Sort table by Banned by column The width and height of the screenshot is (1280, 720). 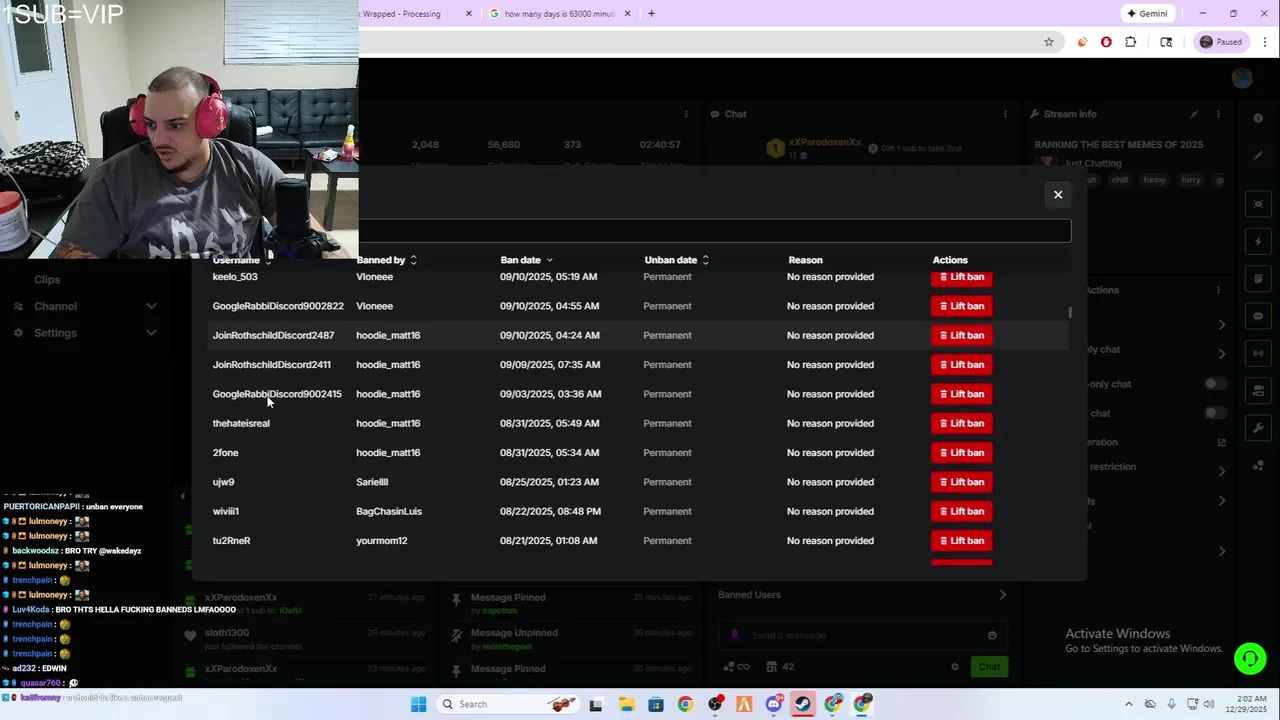(386, 260)
